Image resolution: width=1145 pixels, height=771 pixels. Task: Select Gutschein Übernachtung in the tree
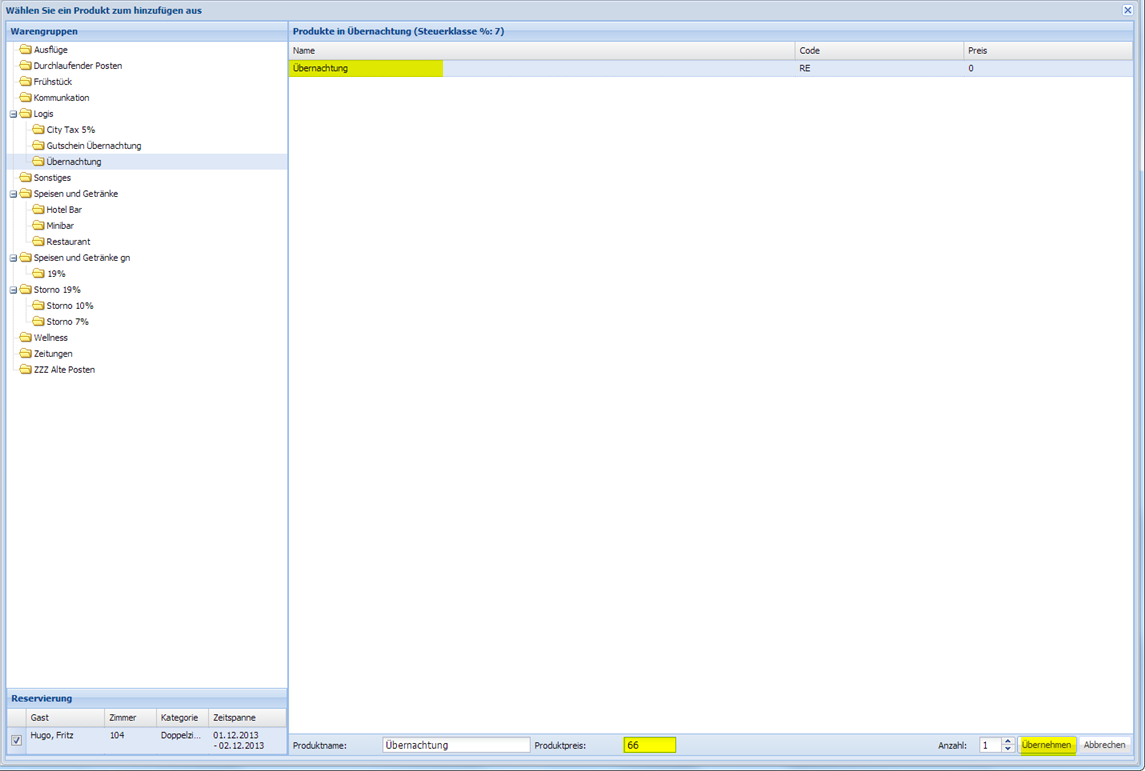pyautogui.click(x=93, y=146)
